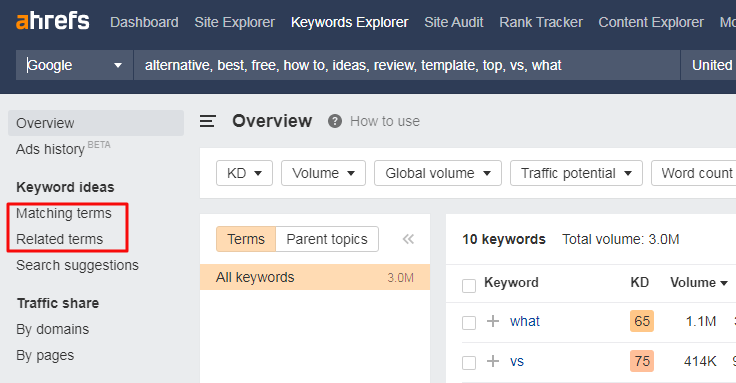Open the Google search engine dropdown
This screenshot has height=383, width=736.
point(74,65)
